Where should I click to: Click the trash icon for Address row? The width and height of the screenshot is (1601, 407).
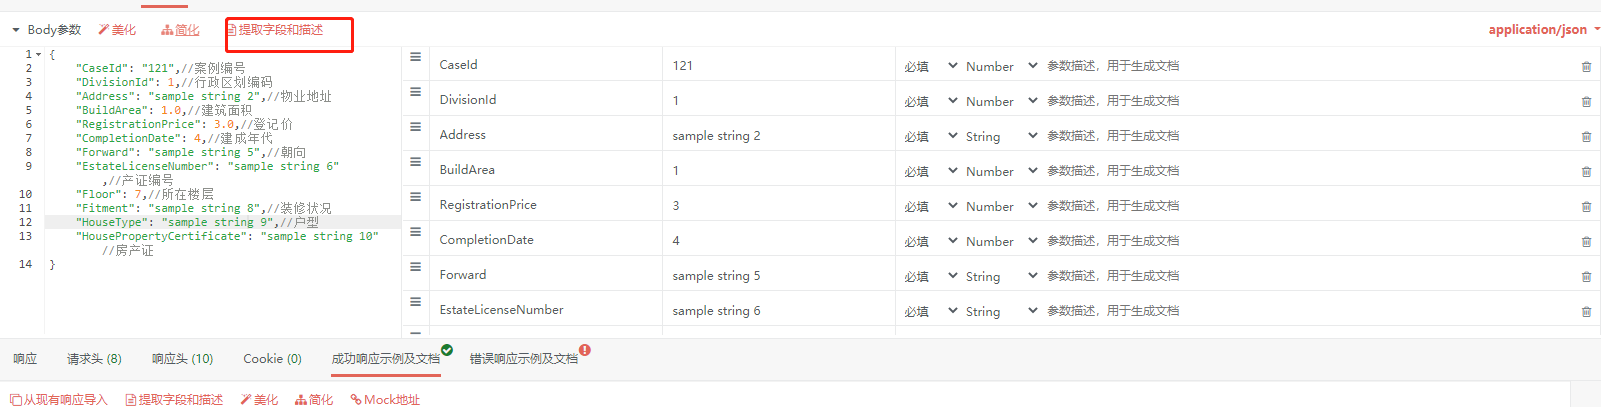point(1586,137)
